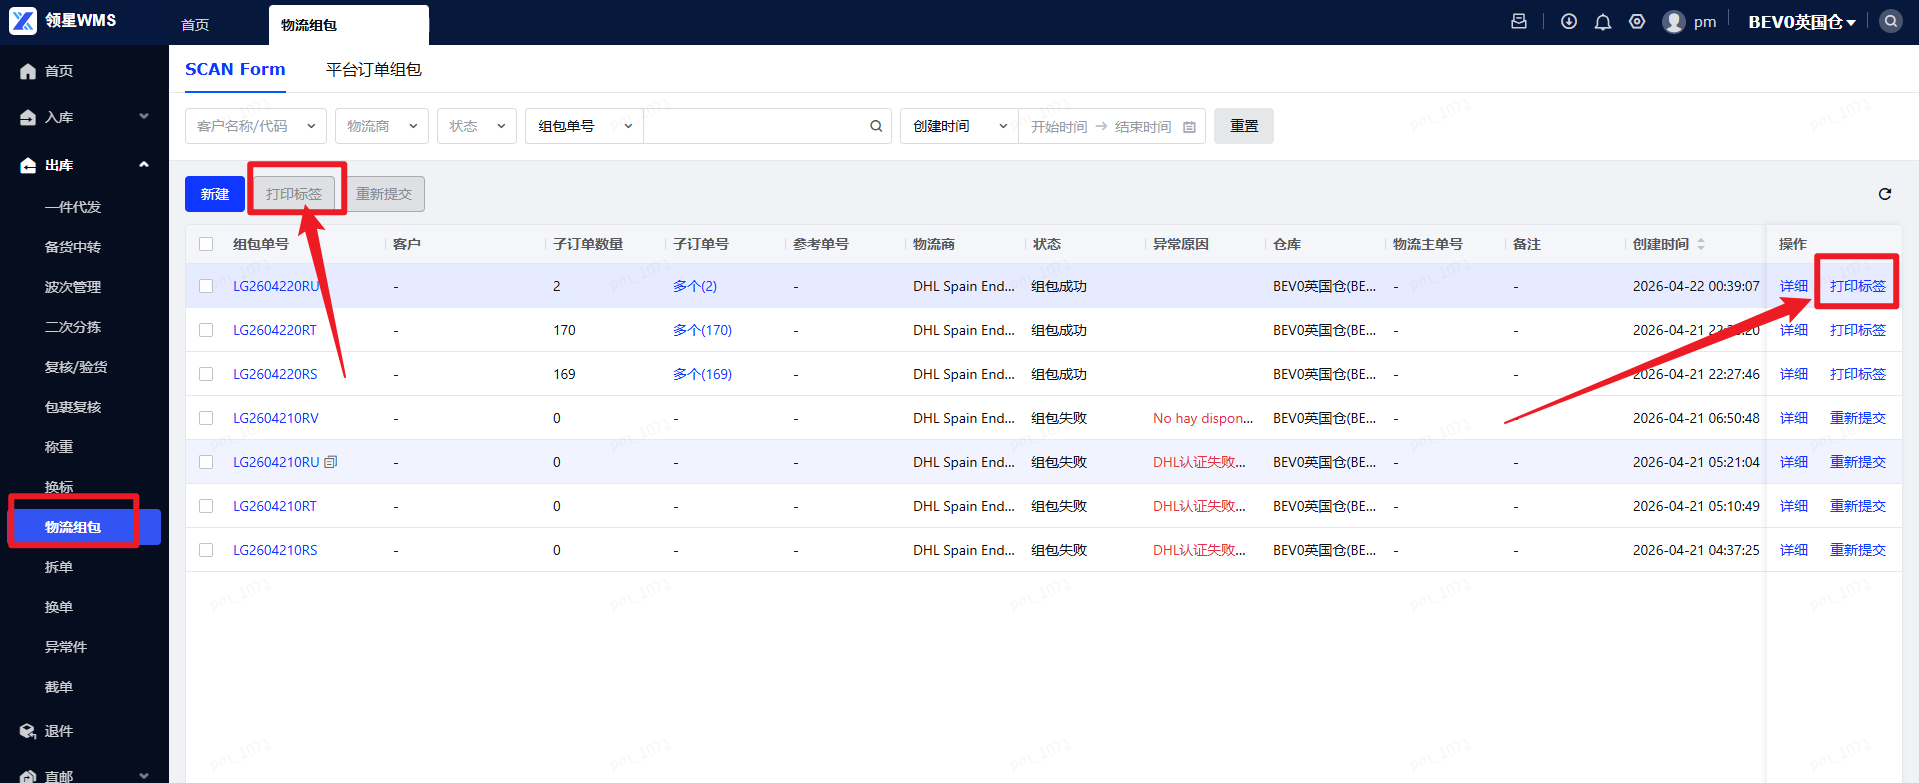Check the row LG2604210RS checkbox

tap(206, 550)
